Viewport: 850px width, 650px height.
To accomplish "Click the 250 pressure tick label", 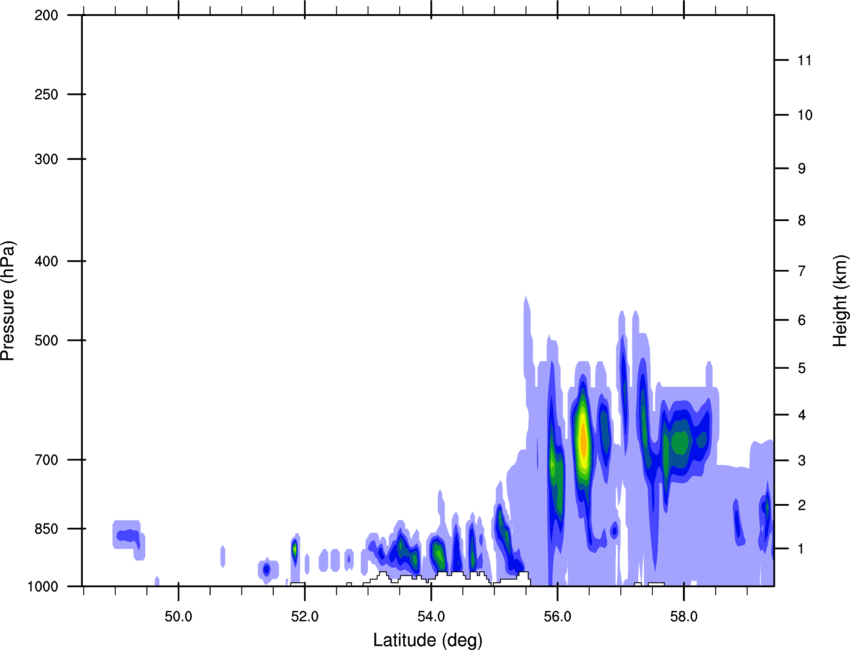I will coord(46,94).
